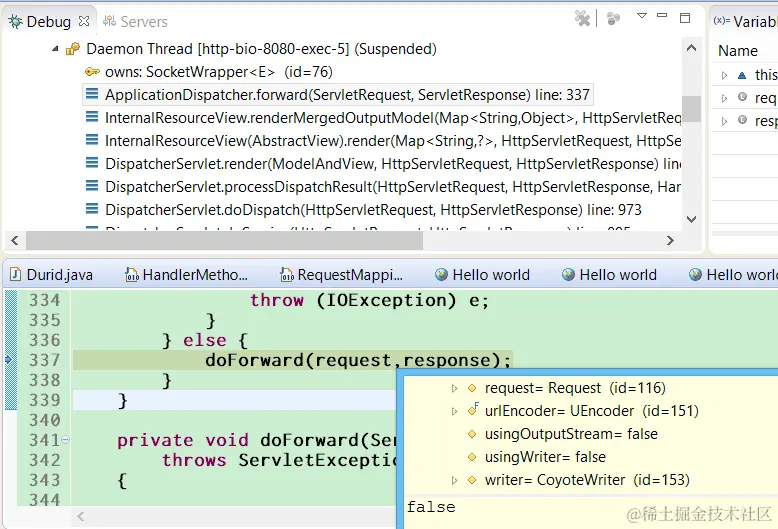Image resolution: width=778 pixels, height=529 pixels.
Task: Select 'usingWriter= false' in inspect popup
Action: click(545, 457)
